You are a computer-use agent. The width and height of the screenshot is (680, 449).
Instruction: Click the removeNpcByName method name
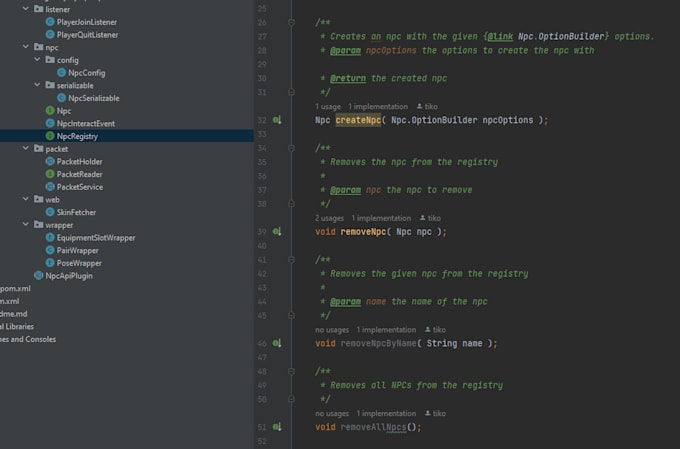(379, 344)
